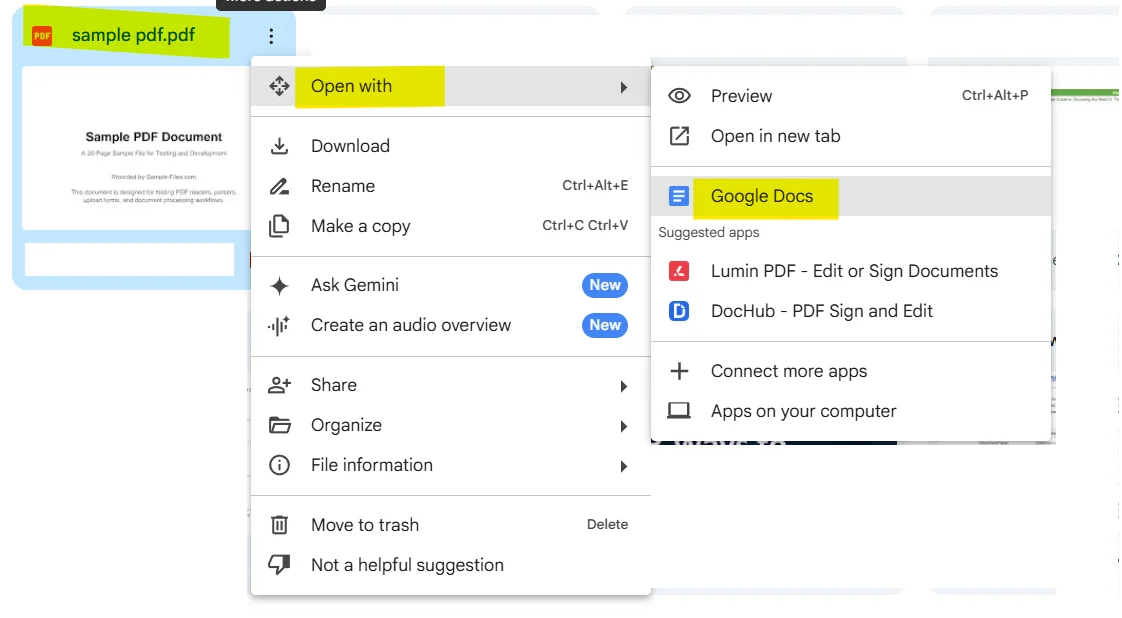Click the Ask Gemini sparkle icon
Image resolution: width=1122 pixels, height=618 pixels.
279,285
